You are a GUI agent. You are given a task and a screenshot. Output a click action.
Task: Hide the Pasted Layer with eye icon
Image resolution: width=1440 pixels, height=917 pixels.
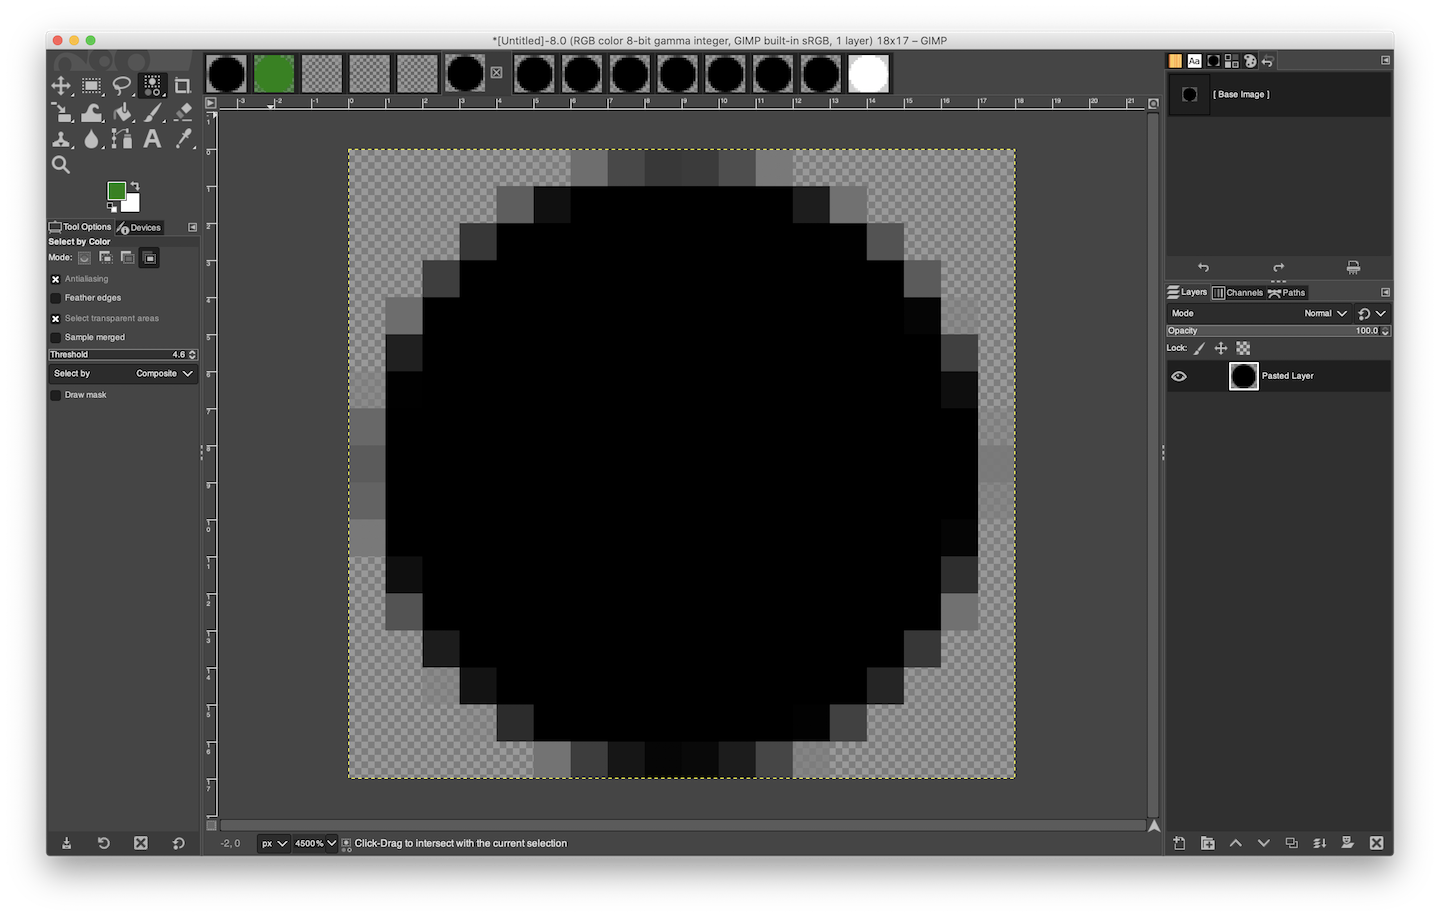pyautogui.click(x=1179, y=376)
